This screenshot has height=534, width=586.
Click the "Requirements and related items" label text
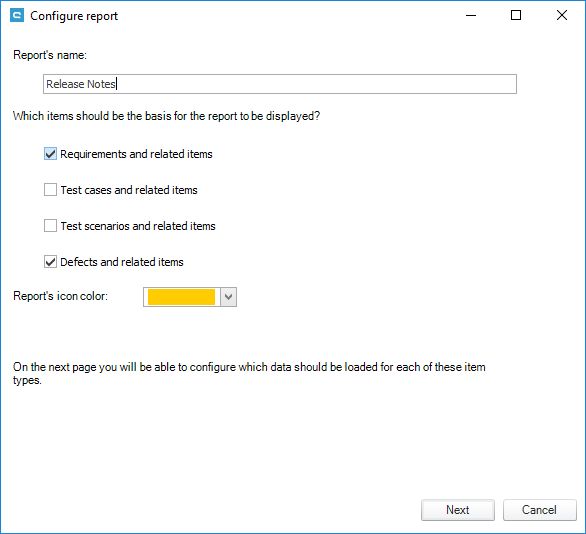tap(136, 154)
